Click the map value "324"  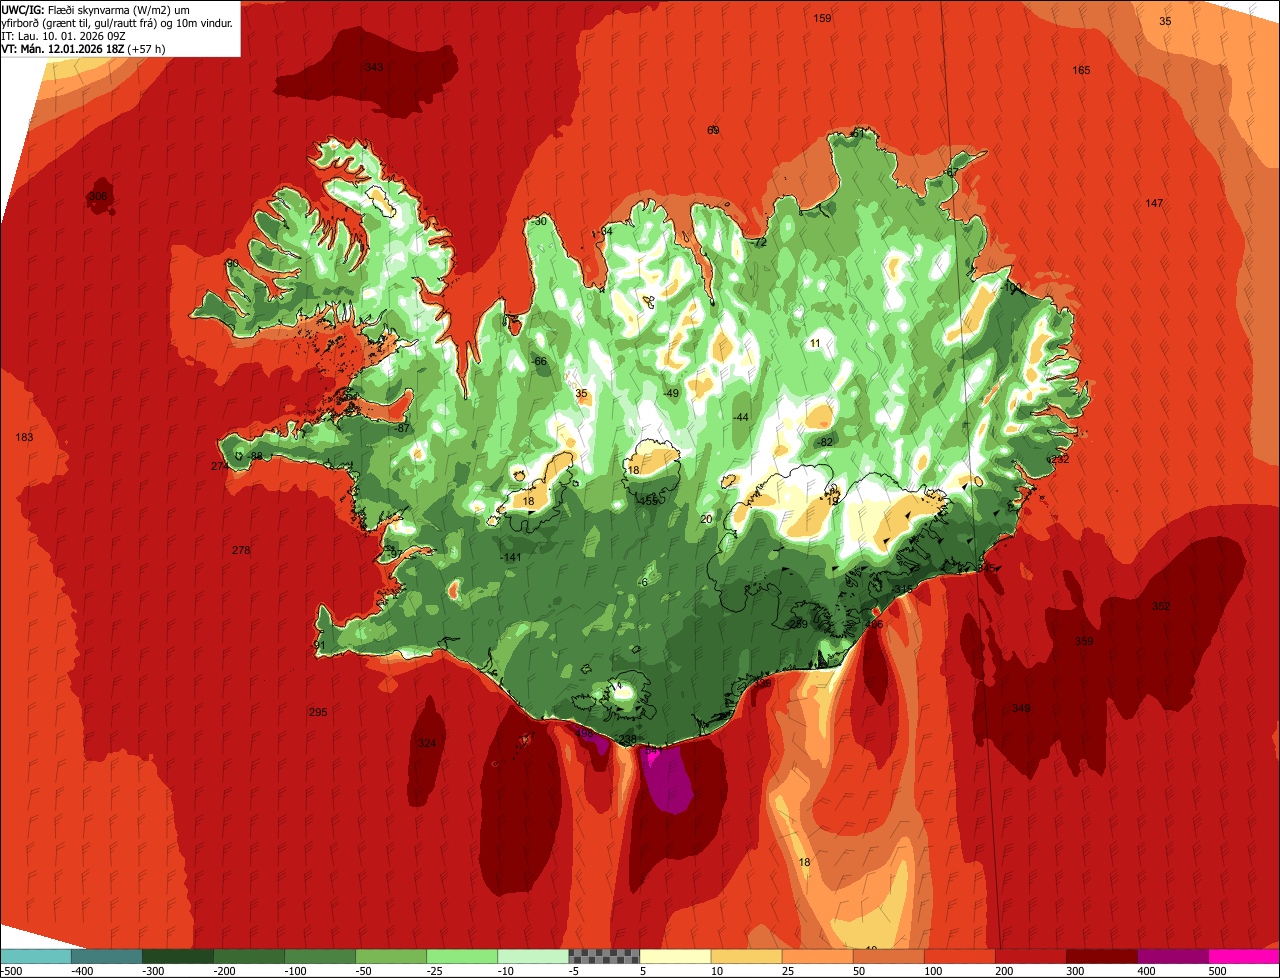(x=427, y=743)
